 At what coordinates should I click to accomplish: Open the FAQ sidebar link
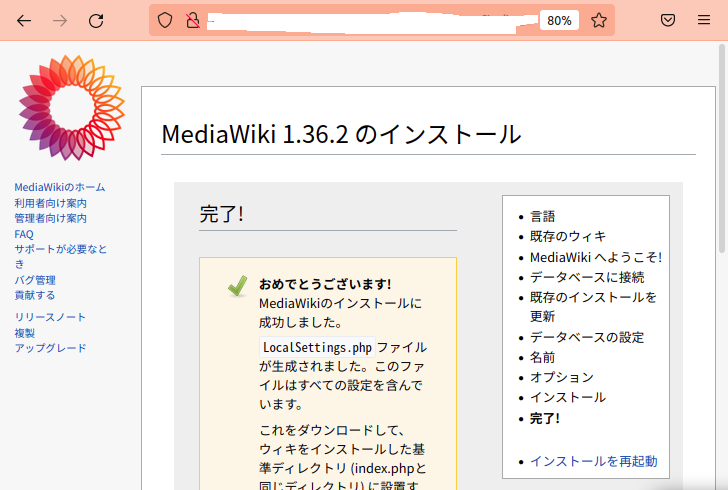(x=24, y=234)
